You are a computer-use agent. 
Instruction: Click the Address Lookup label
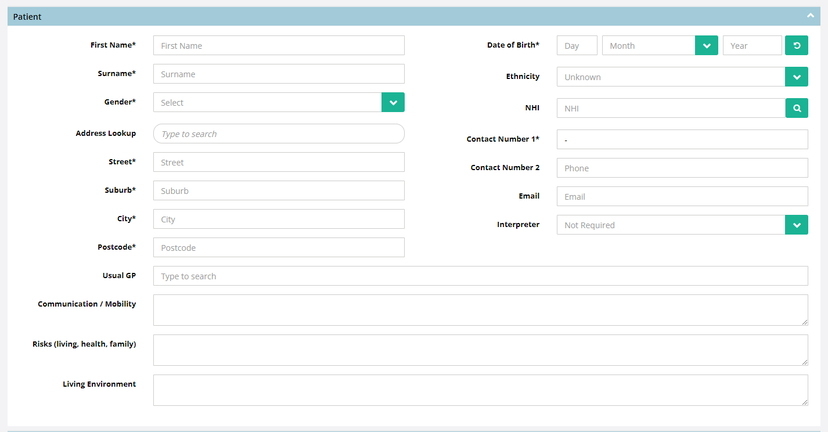(106, 133)
